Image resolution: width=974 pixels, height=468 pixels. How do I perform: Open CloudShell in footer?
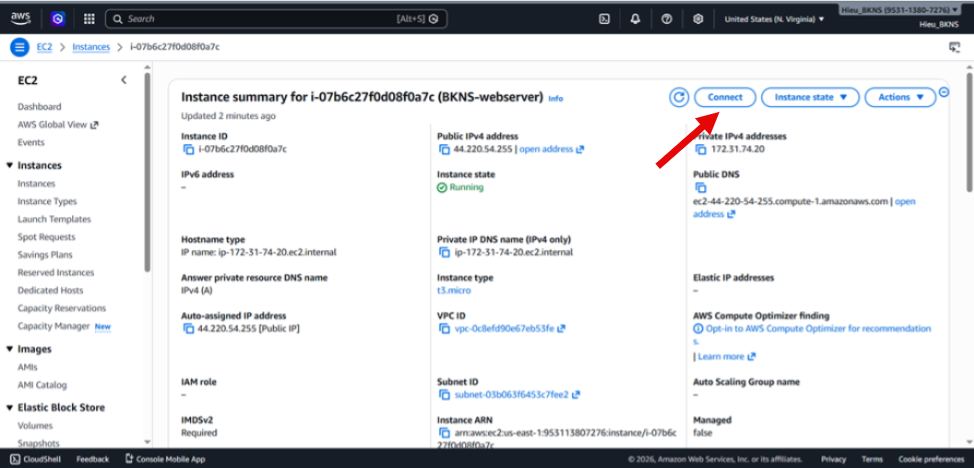point(35,459)
